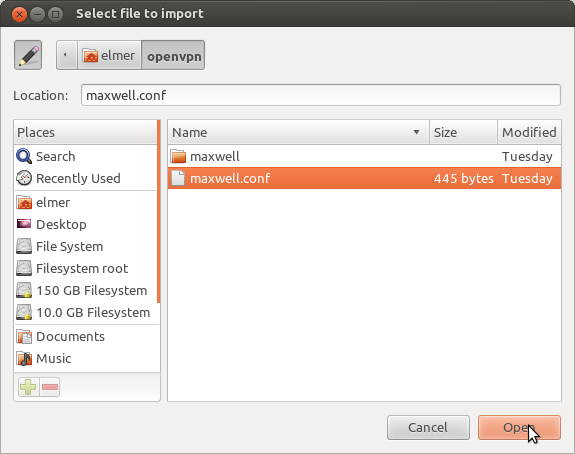Sort by the Modified column header
Image resolution: width=575 pixels, height=454 pixels.
(x=530, y=132)
